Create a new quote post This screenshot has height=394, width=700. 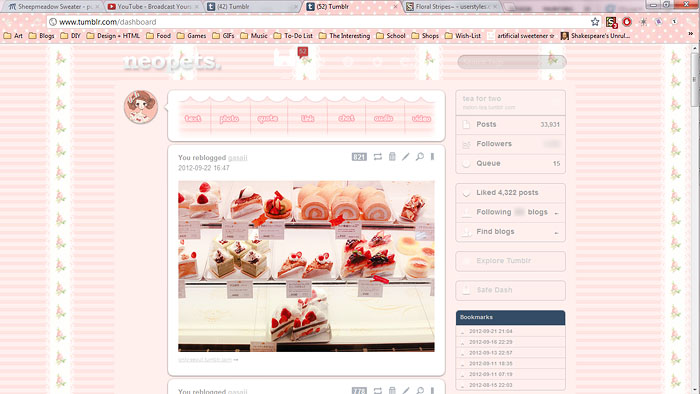click(267, 118)
